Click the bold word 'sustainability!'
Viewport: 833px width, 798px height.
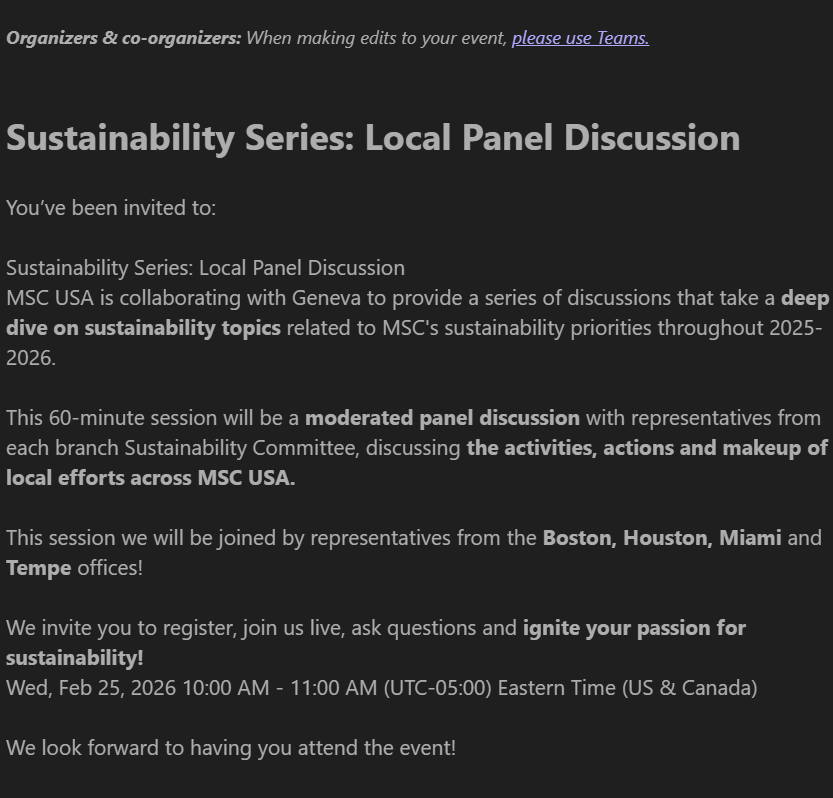75,658
